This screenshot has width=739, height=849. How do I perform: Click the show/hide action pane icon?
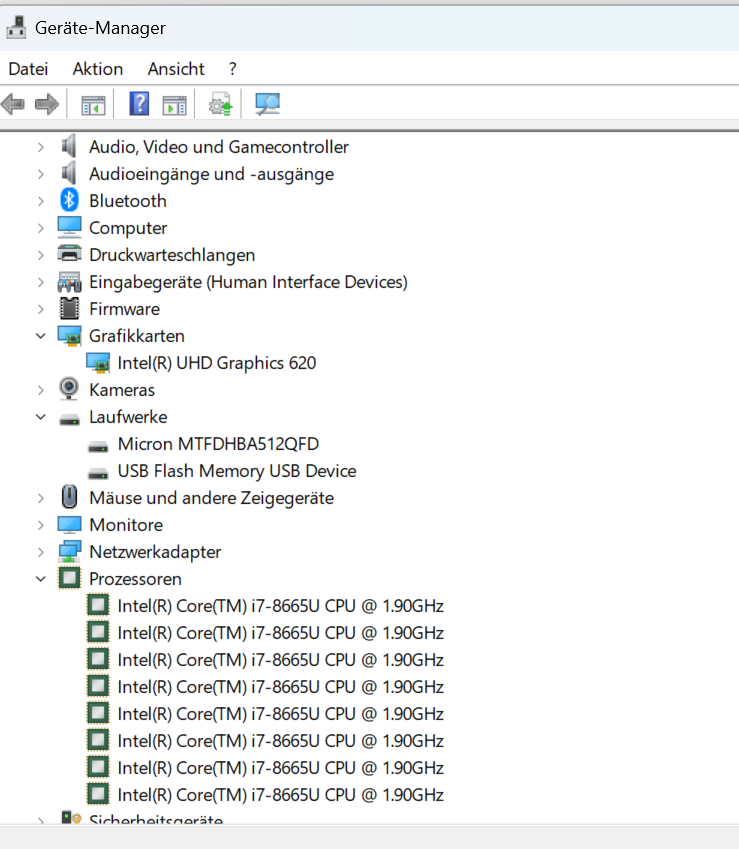click(174, 105)
